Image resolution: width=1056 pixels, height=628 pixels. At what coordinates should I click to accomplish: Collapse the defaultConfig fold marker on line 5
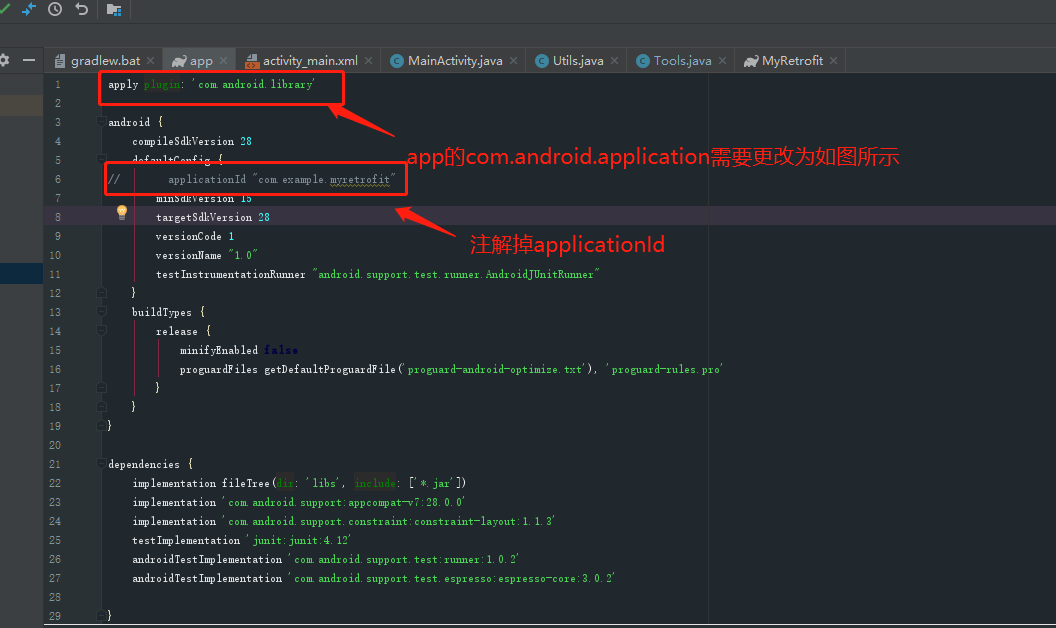coord(101,159)
